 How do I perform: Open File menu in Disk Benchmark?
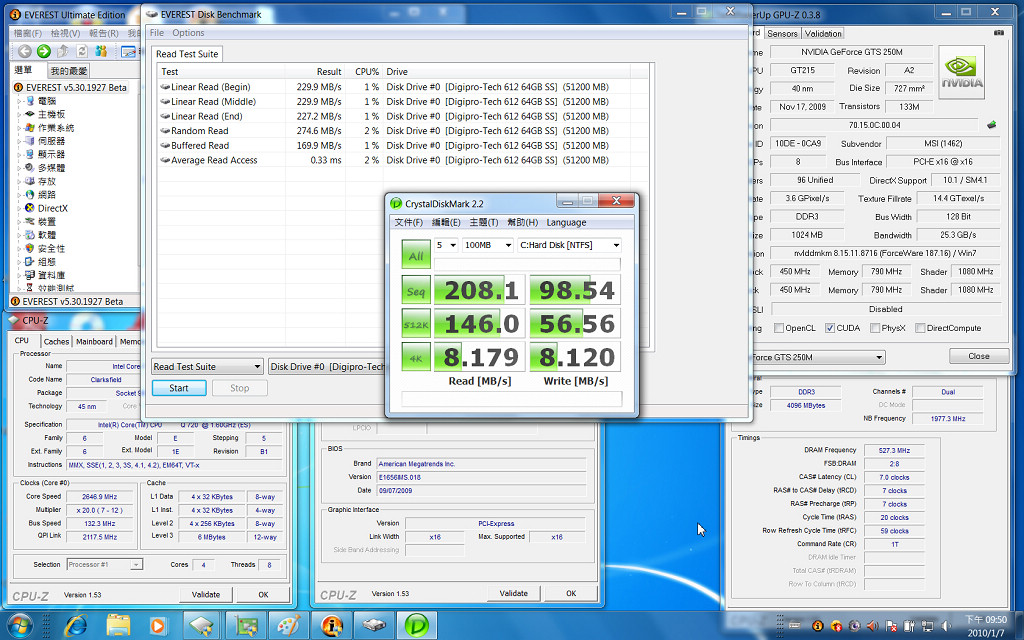coord(157,33)
